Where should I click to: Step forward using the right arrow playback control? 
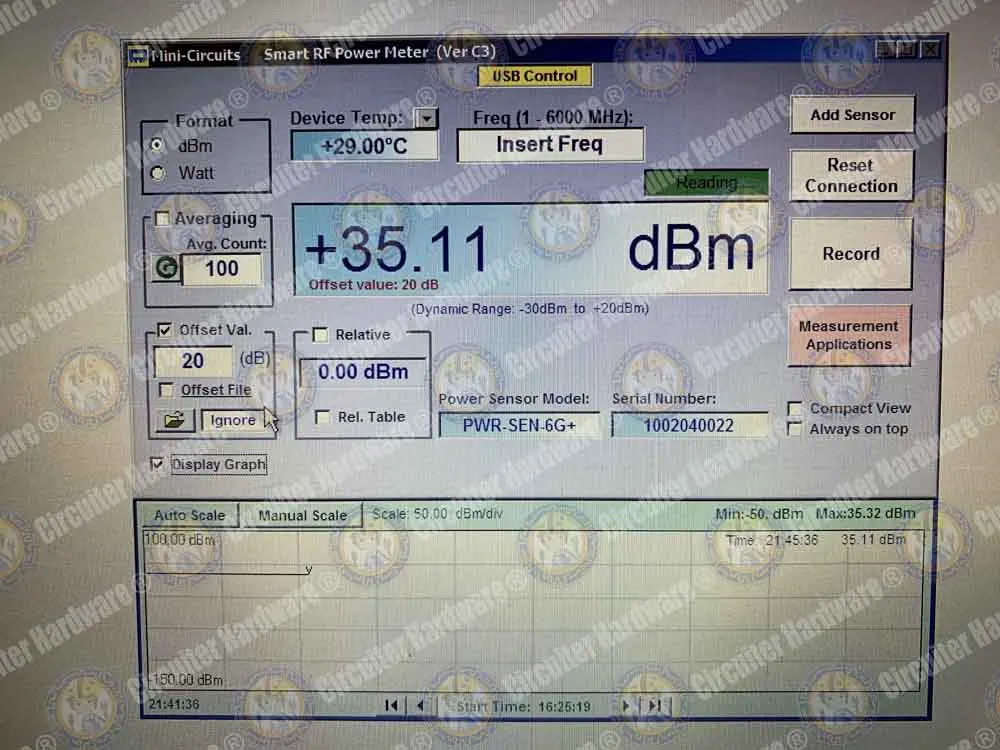pyautogui.click(x=625, y=705)
